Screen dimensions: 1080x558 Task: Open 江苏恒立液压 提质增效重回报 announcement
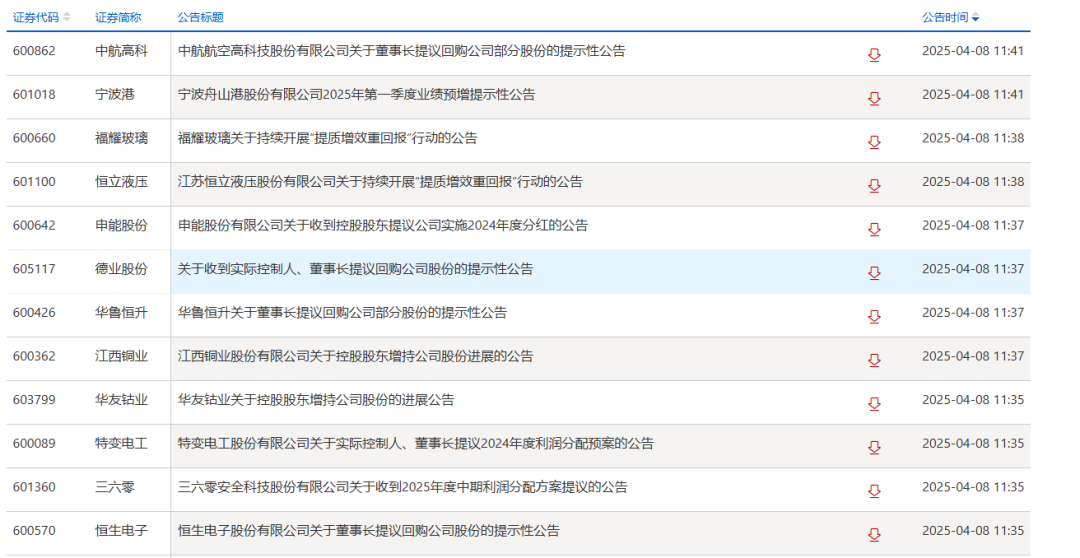point(380,182)
